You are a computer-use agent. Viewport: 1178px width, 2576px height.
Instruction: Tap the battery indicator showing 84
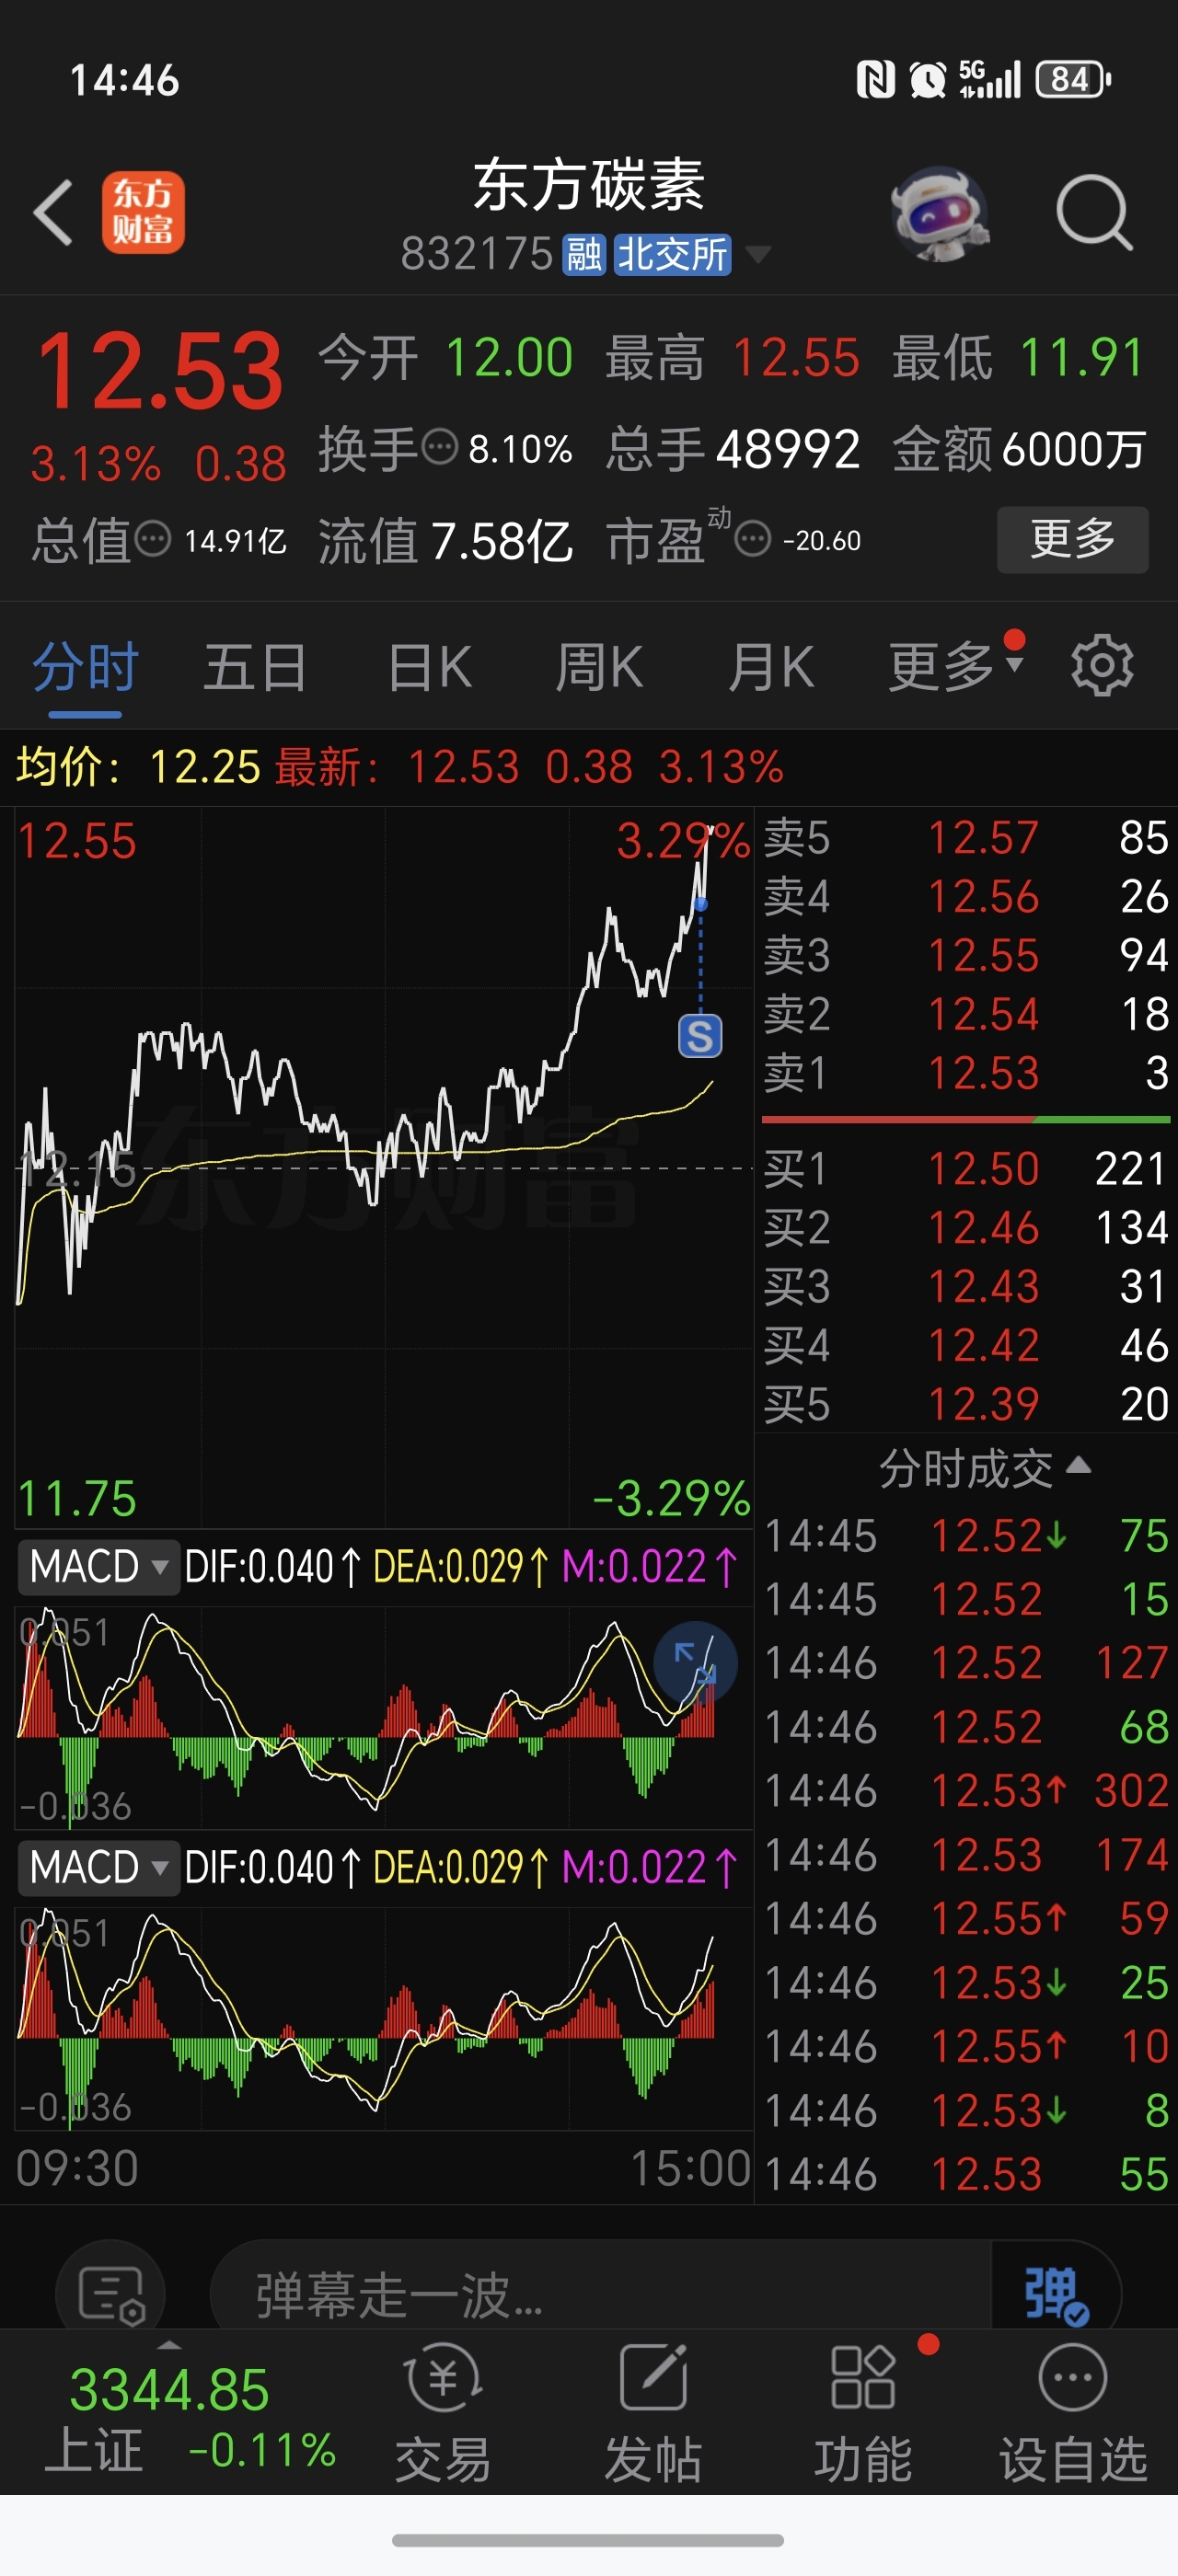click(x=1074, y=79)
